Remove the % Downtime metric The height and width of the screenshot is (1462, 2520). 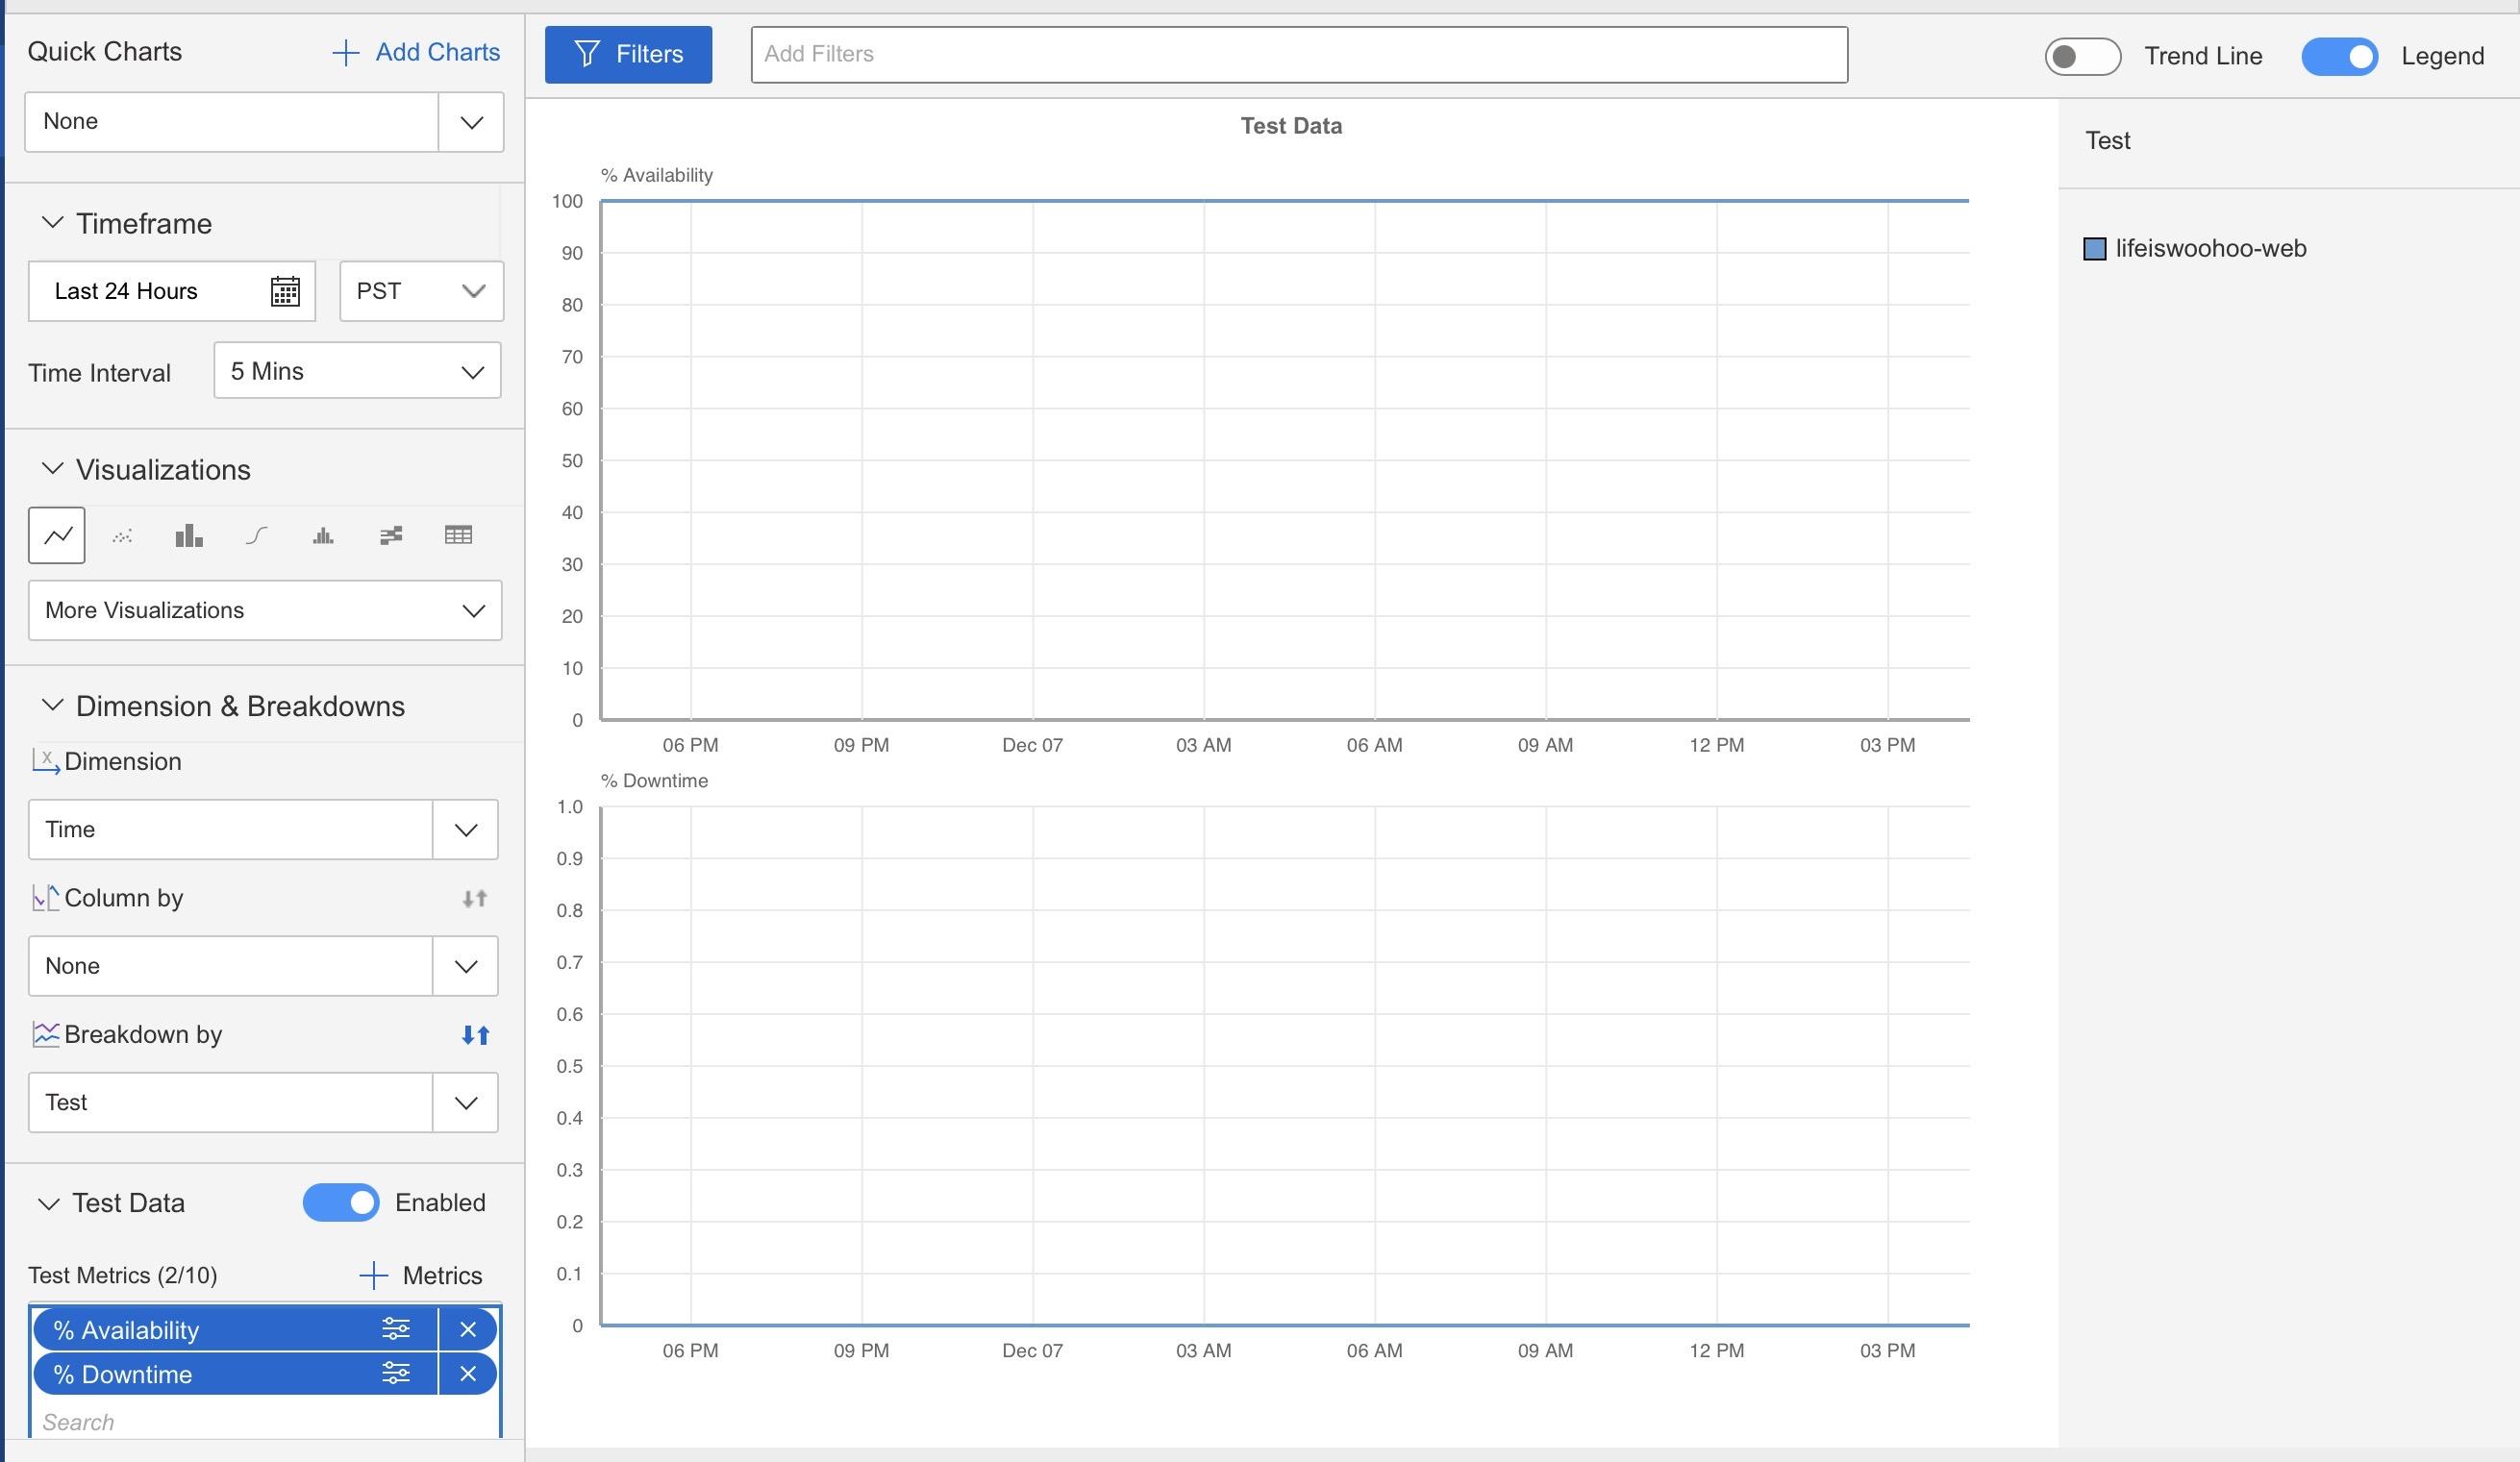coord(467,1374)
